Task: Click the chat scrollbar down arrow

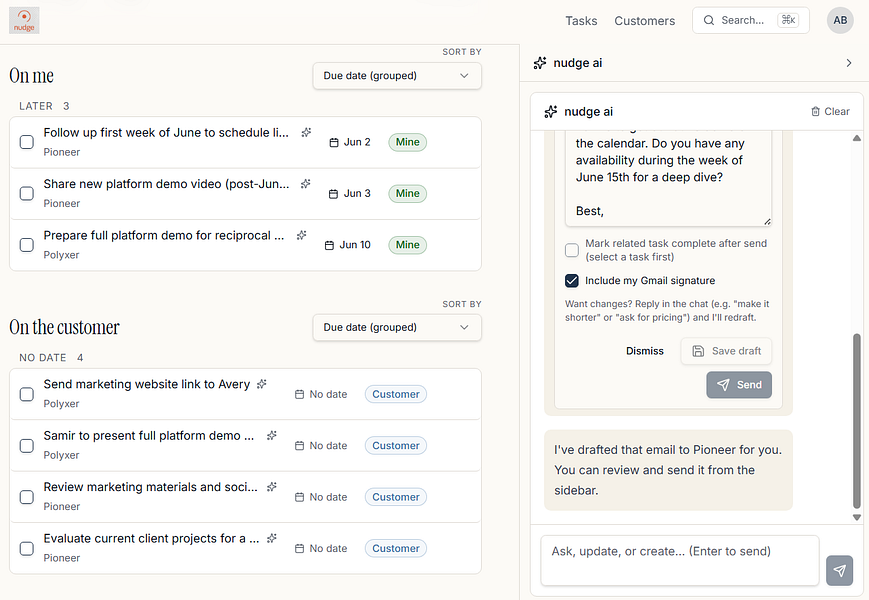Action: pyautogui.click(x=857, y=517)
